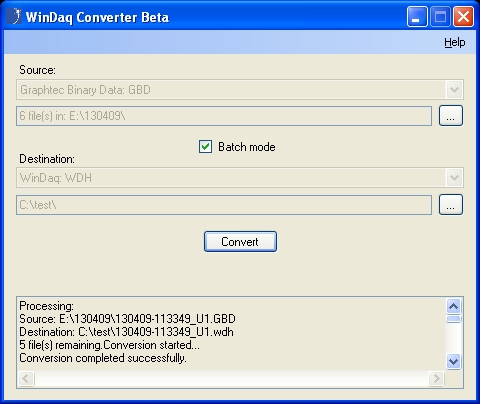This screenshot has width=480, height=404.
Task: Expand the WinDaq WDH destination dropdown
Action: coord(454,178)
